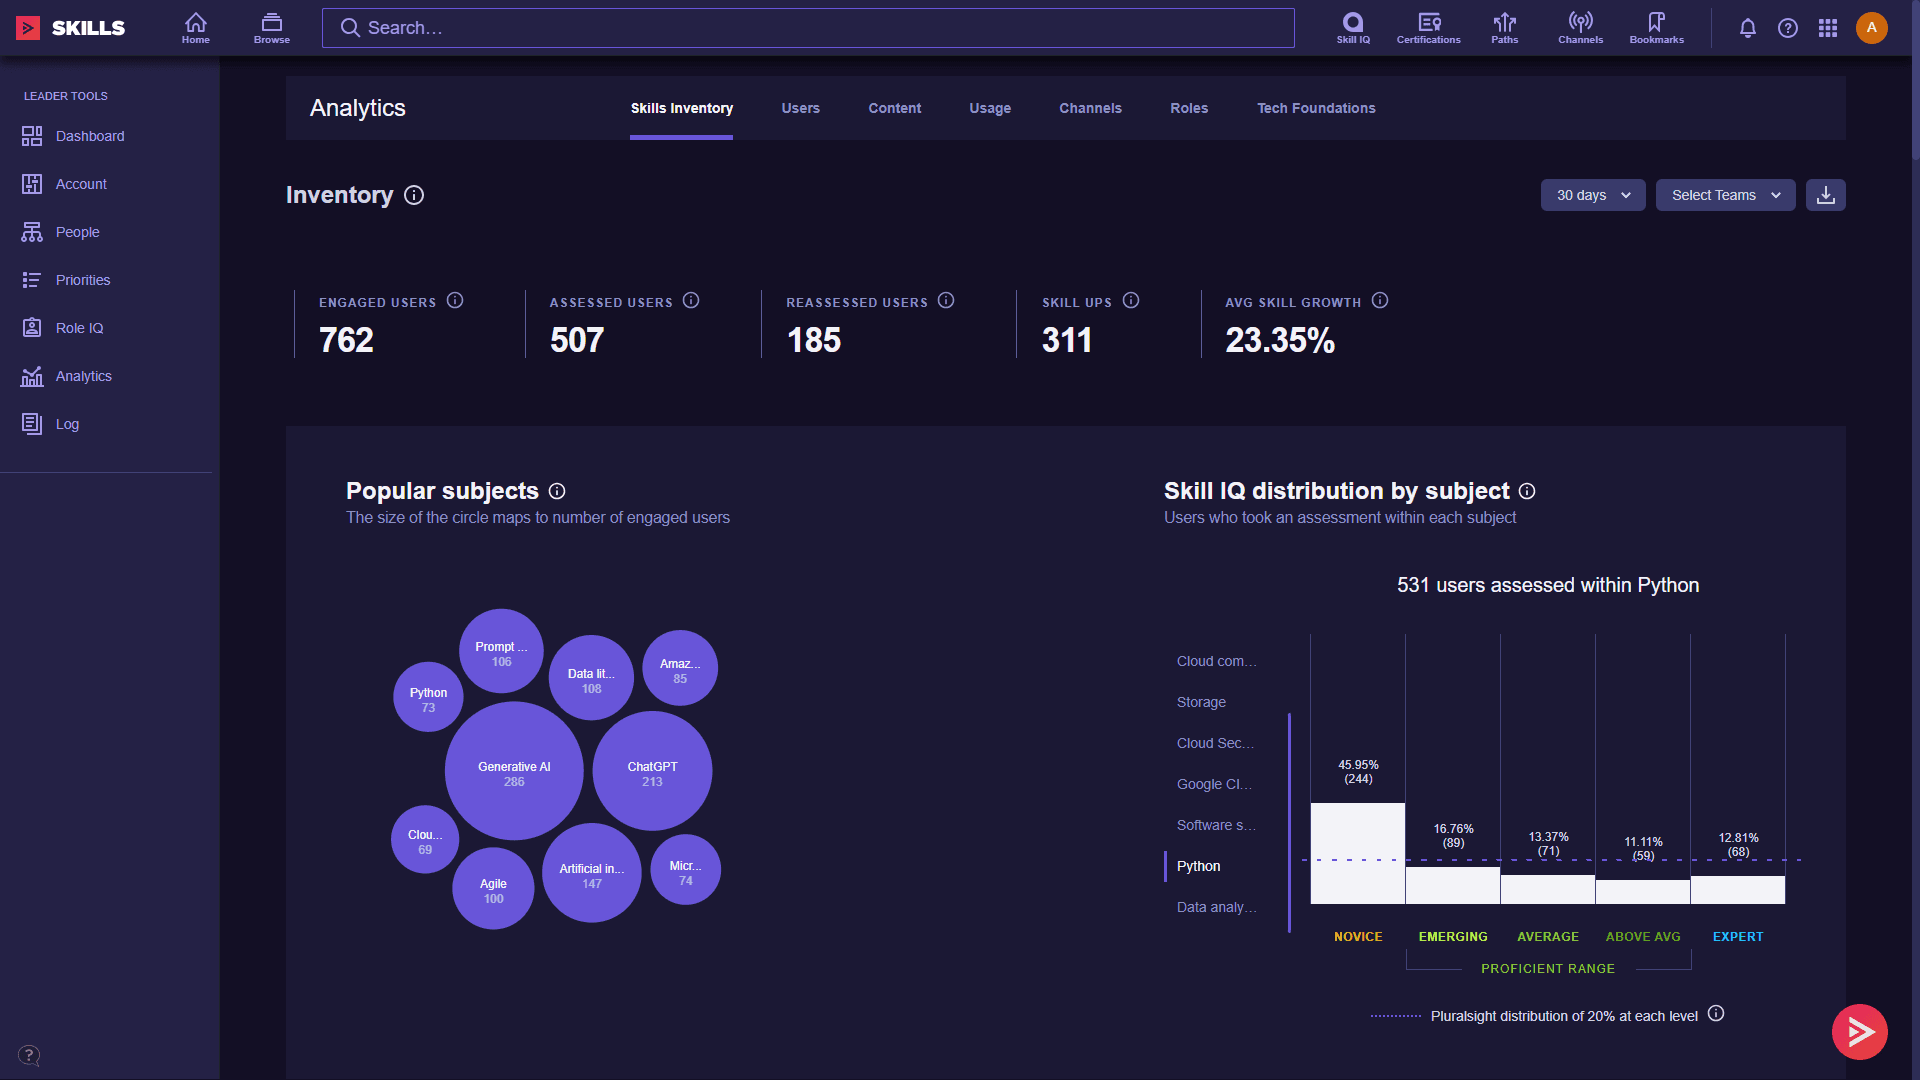Select Python in the Skill IQ distribution list

pos(1197,866)
